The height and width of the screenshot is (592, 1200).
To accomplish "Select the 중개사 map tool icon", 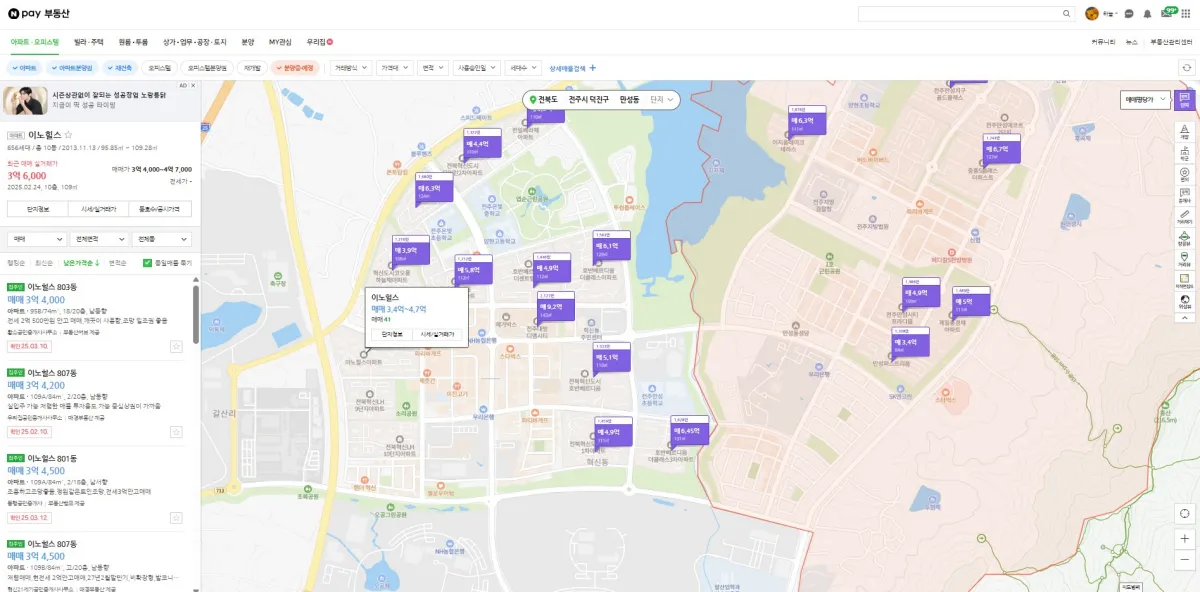I will coord(1184,195).
